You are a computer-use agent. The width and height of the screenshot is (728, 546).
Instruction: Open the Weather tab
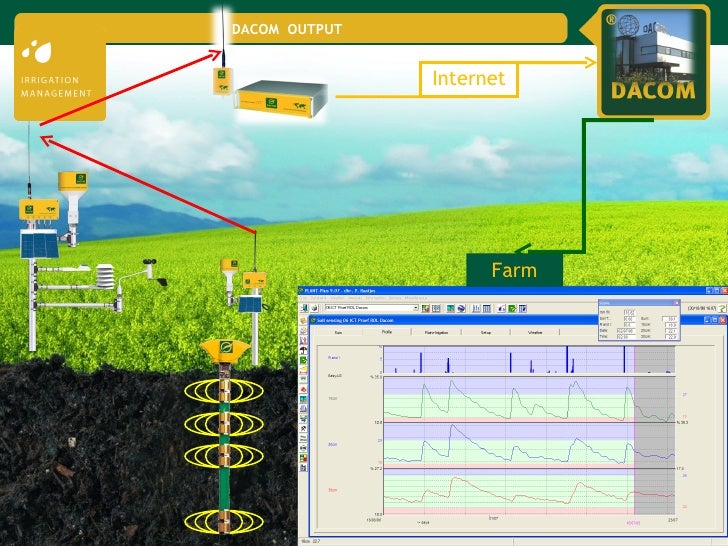pyautogui.click(x=535, y=332)
